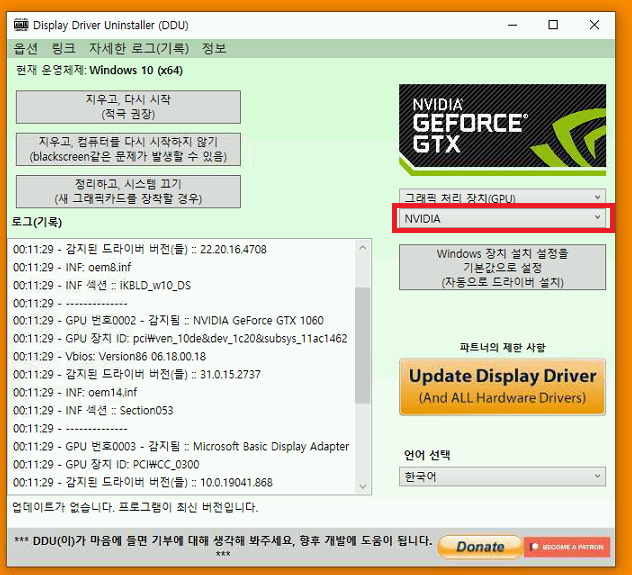
Task: Click 지우고, 컴퓨터를 다시 시작하지 않기 button
Action: [x=128, y=149]
